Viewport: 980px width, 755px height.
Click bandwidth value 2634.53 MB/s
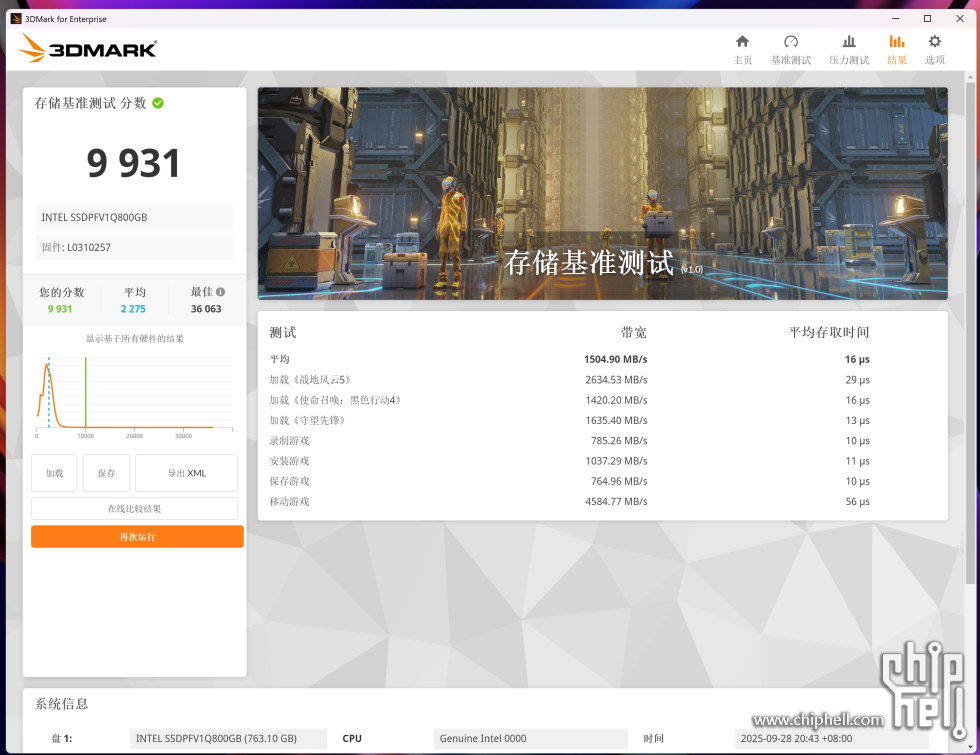pyautogui.click(x=616, y=379)
